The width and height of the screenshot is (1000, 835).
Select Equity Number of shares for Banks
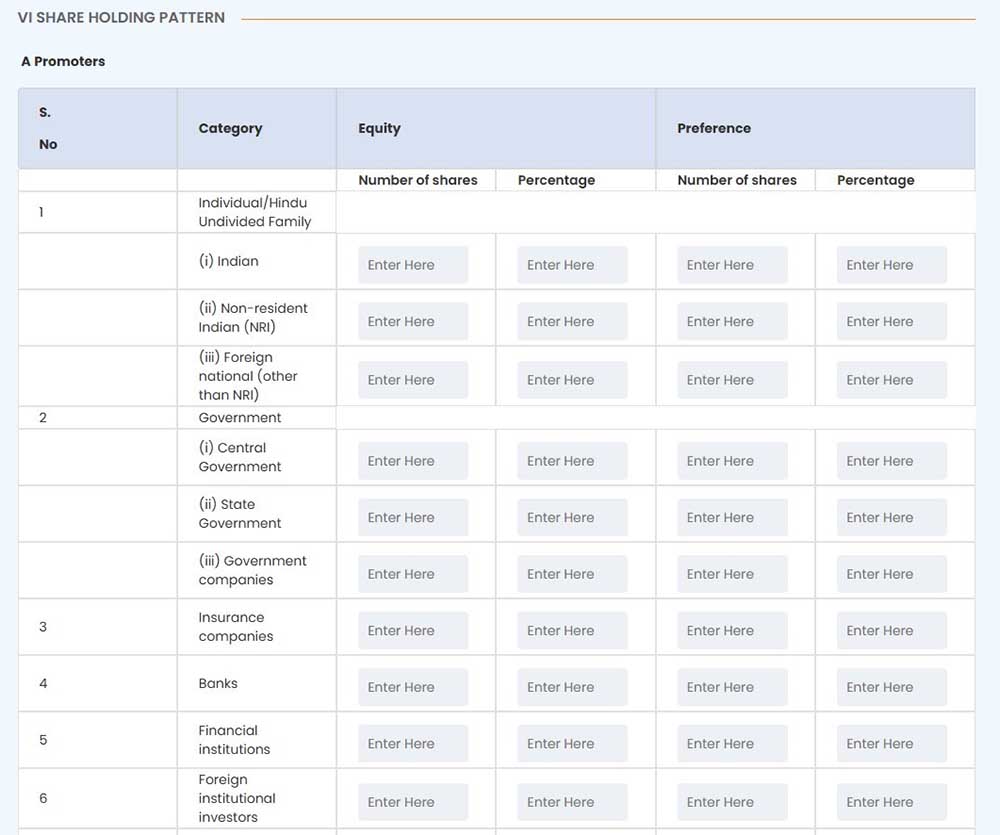point(413,687)
